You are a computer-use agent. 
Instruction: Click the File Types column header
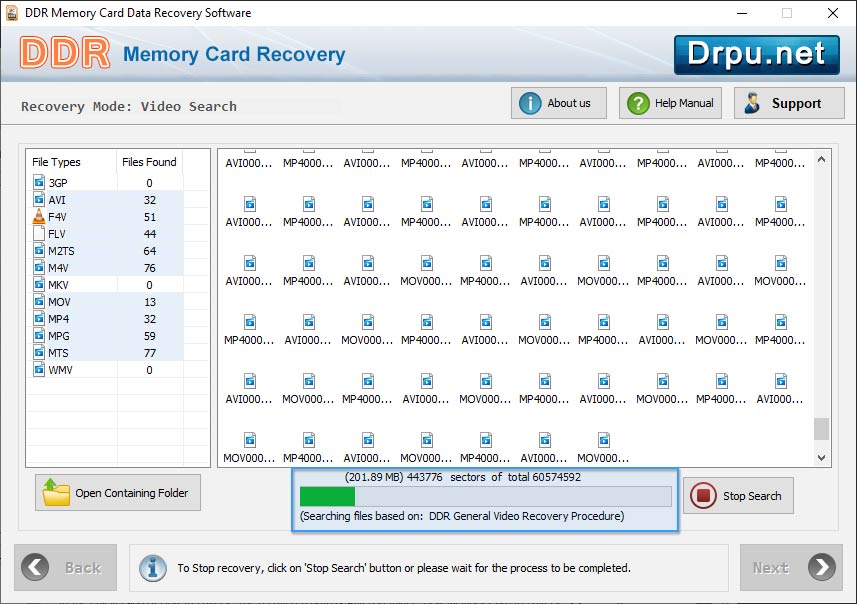click(56, 162)
